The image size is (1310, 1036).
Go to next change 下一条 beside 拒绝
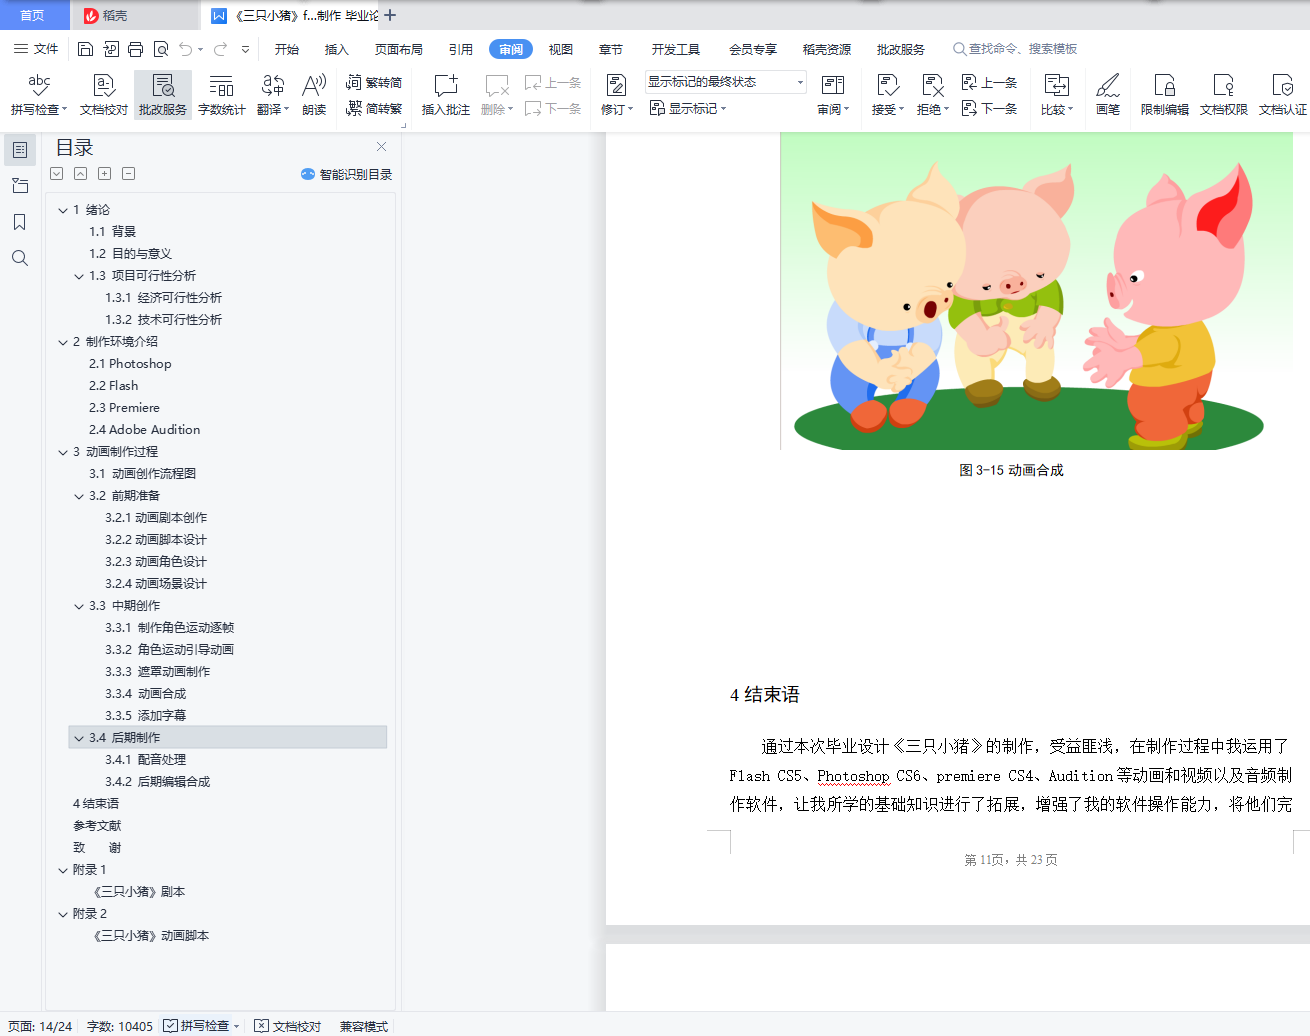click(x=990, y=108)
